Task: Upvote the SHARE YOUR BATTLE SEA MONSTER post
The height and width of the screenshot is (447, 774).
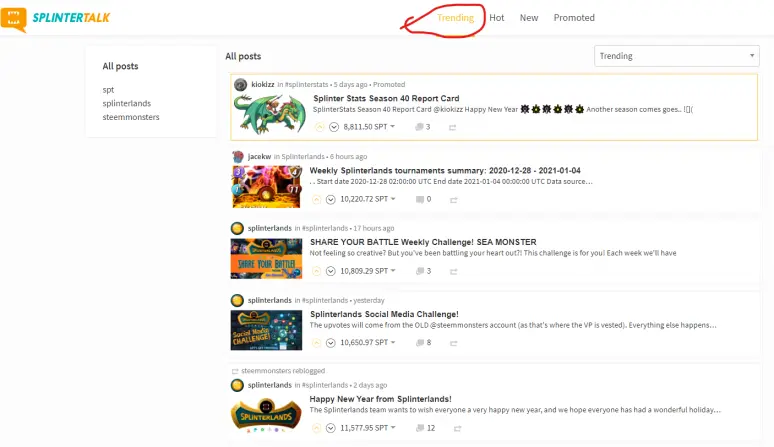Action: click(316, 271)
